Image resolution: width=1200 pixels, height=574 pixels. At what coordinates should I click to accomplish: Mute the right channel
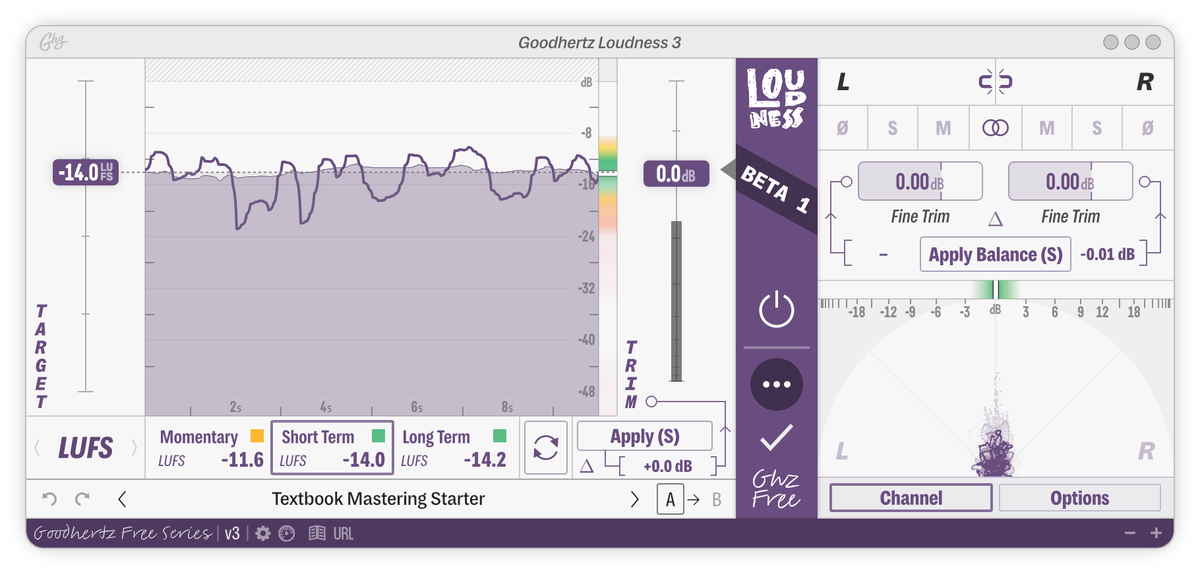tap(1046, 128)
